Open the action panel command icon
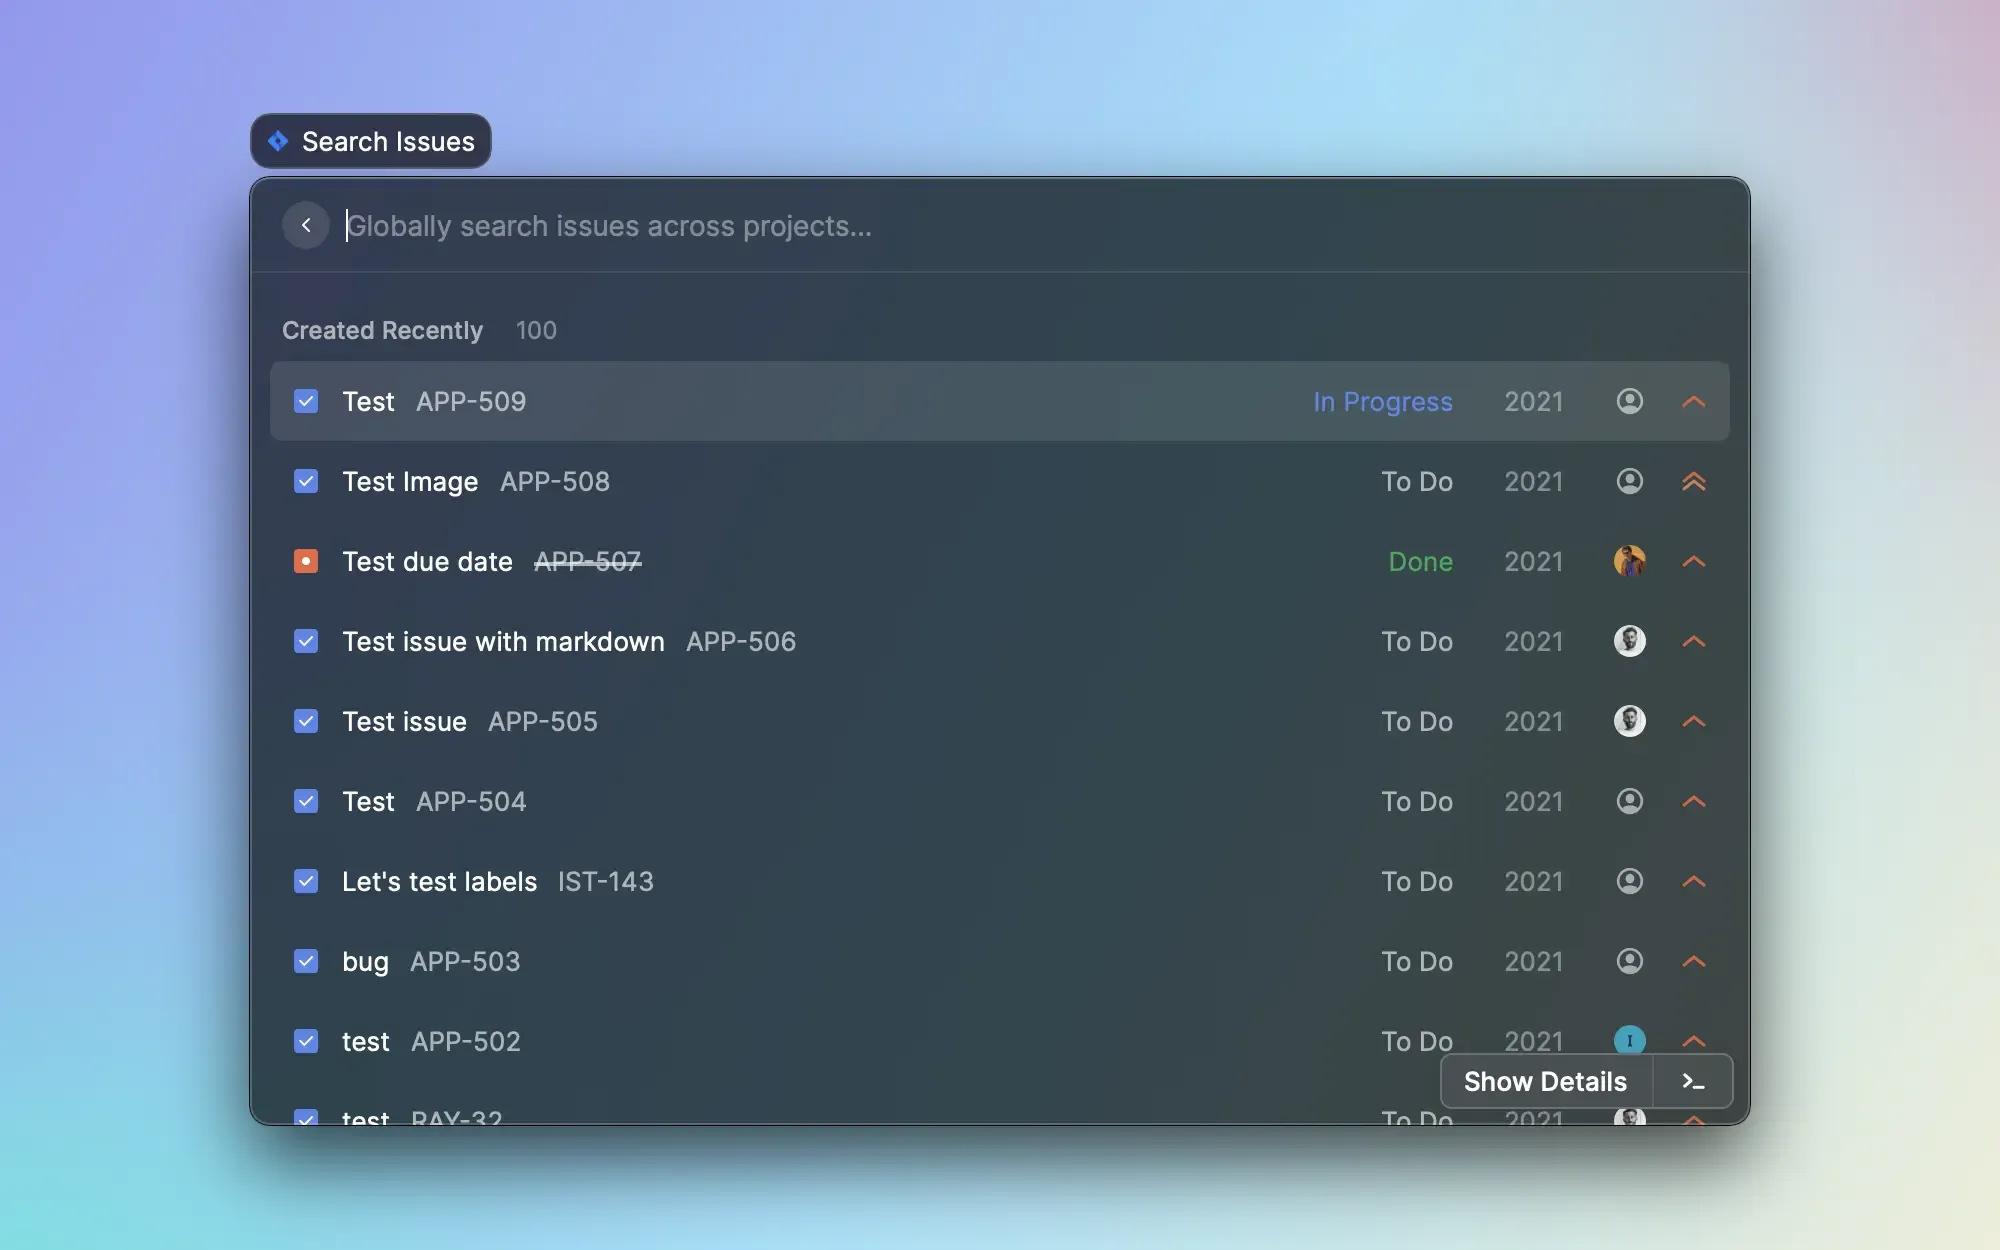The height and width of the screenshot is (1250, 2000). [1692, 1081]
